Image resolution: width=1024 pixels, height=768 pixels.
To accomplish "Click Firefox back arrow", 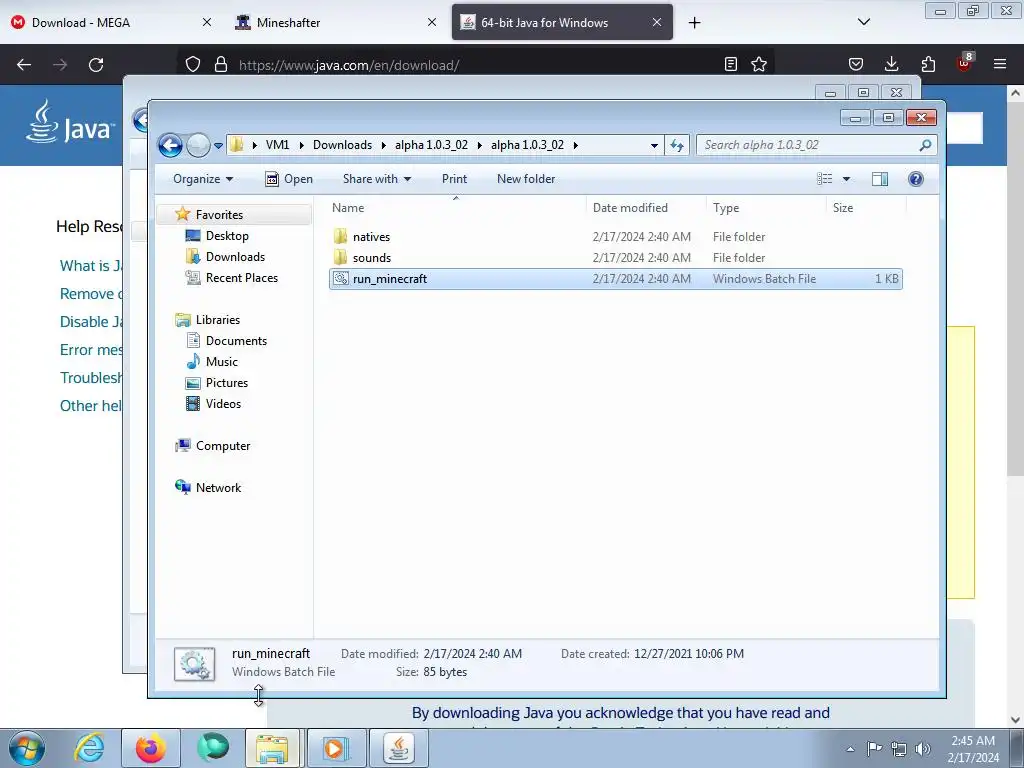I will pyautogui.click(x=24, y=65).
